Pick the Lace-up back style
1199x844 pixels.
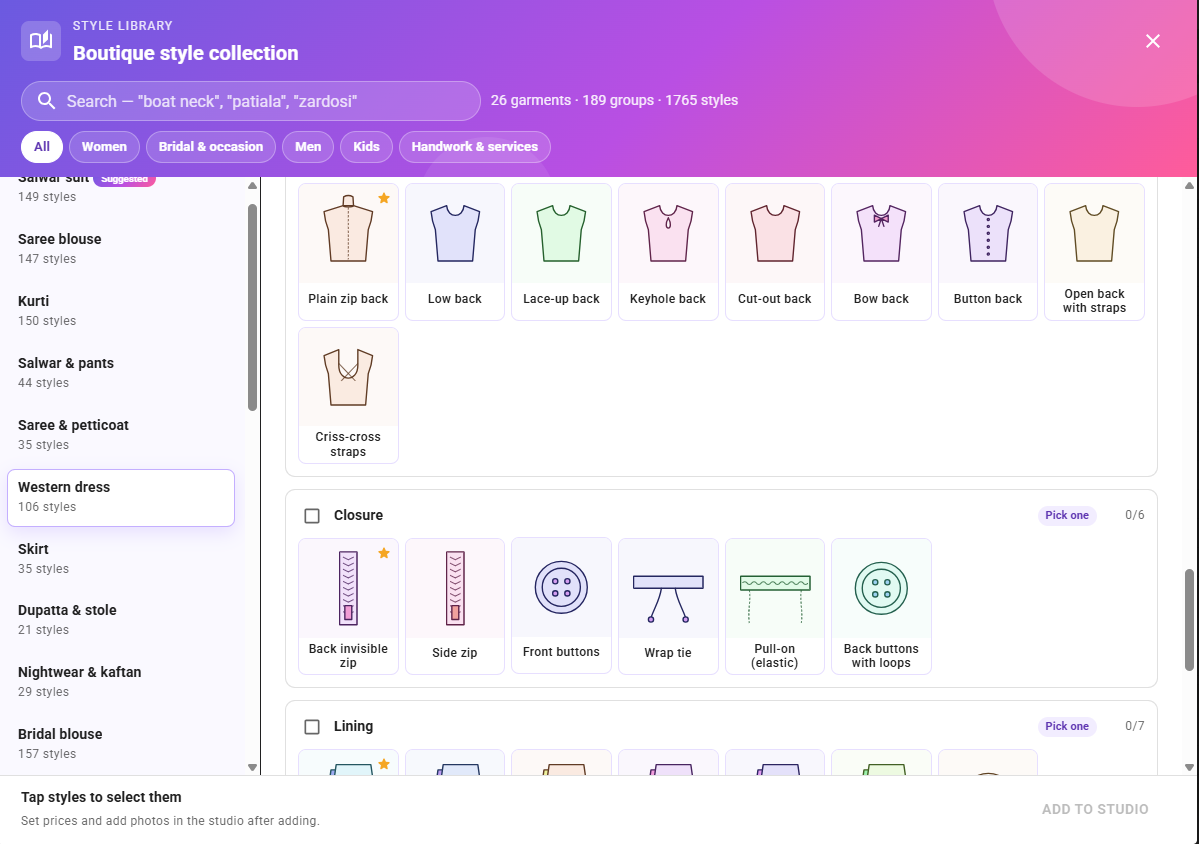click(x=561, y=252)
